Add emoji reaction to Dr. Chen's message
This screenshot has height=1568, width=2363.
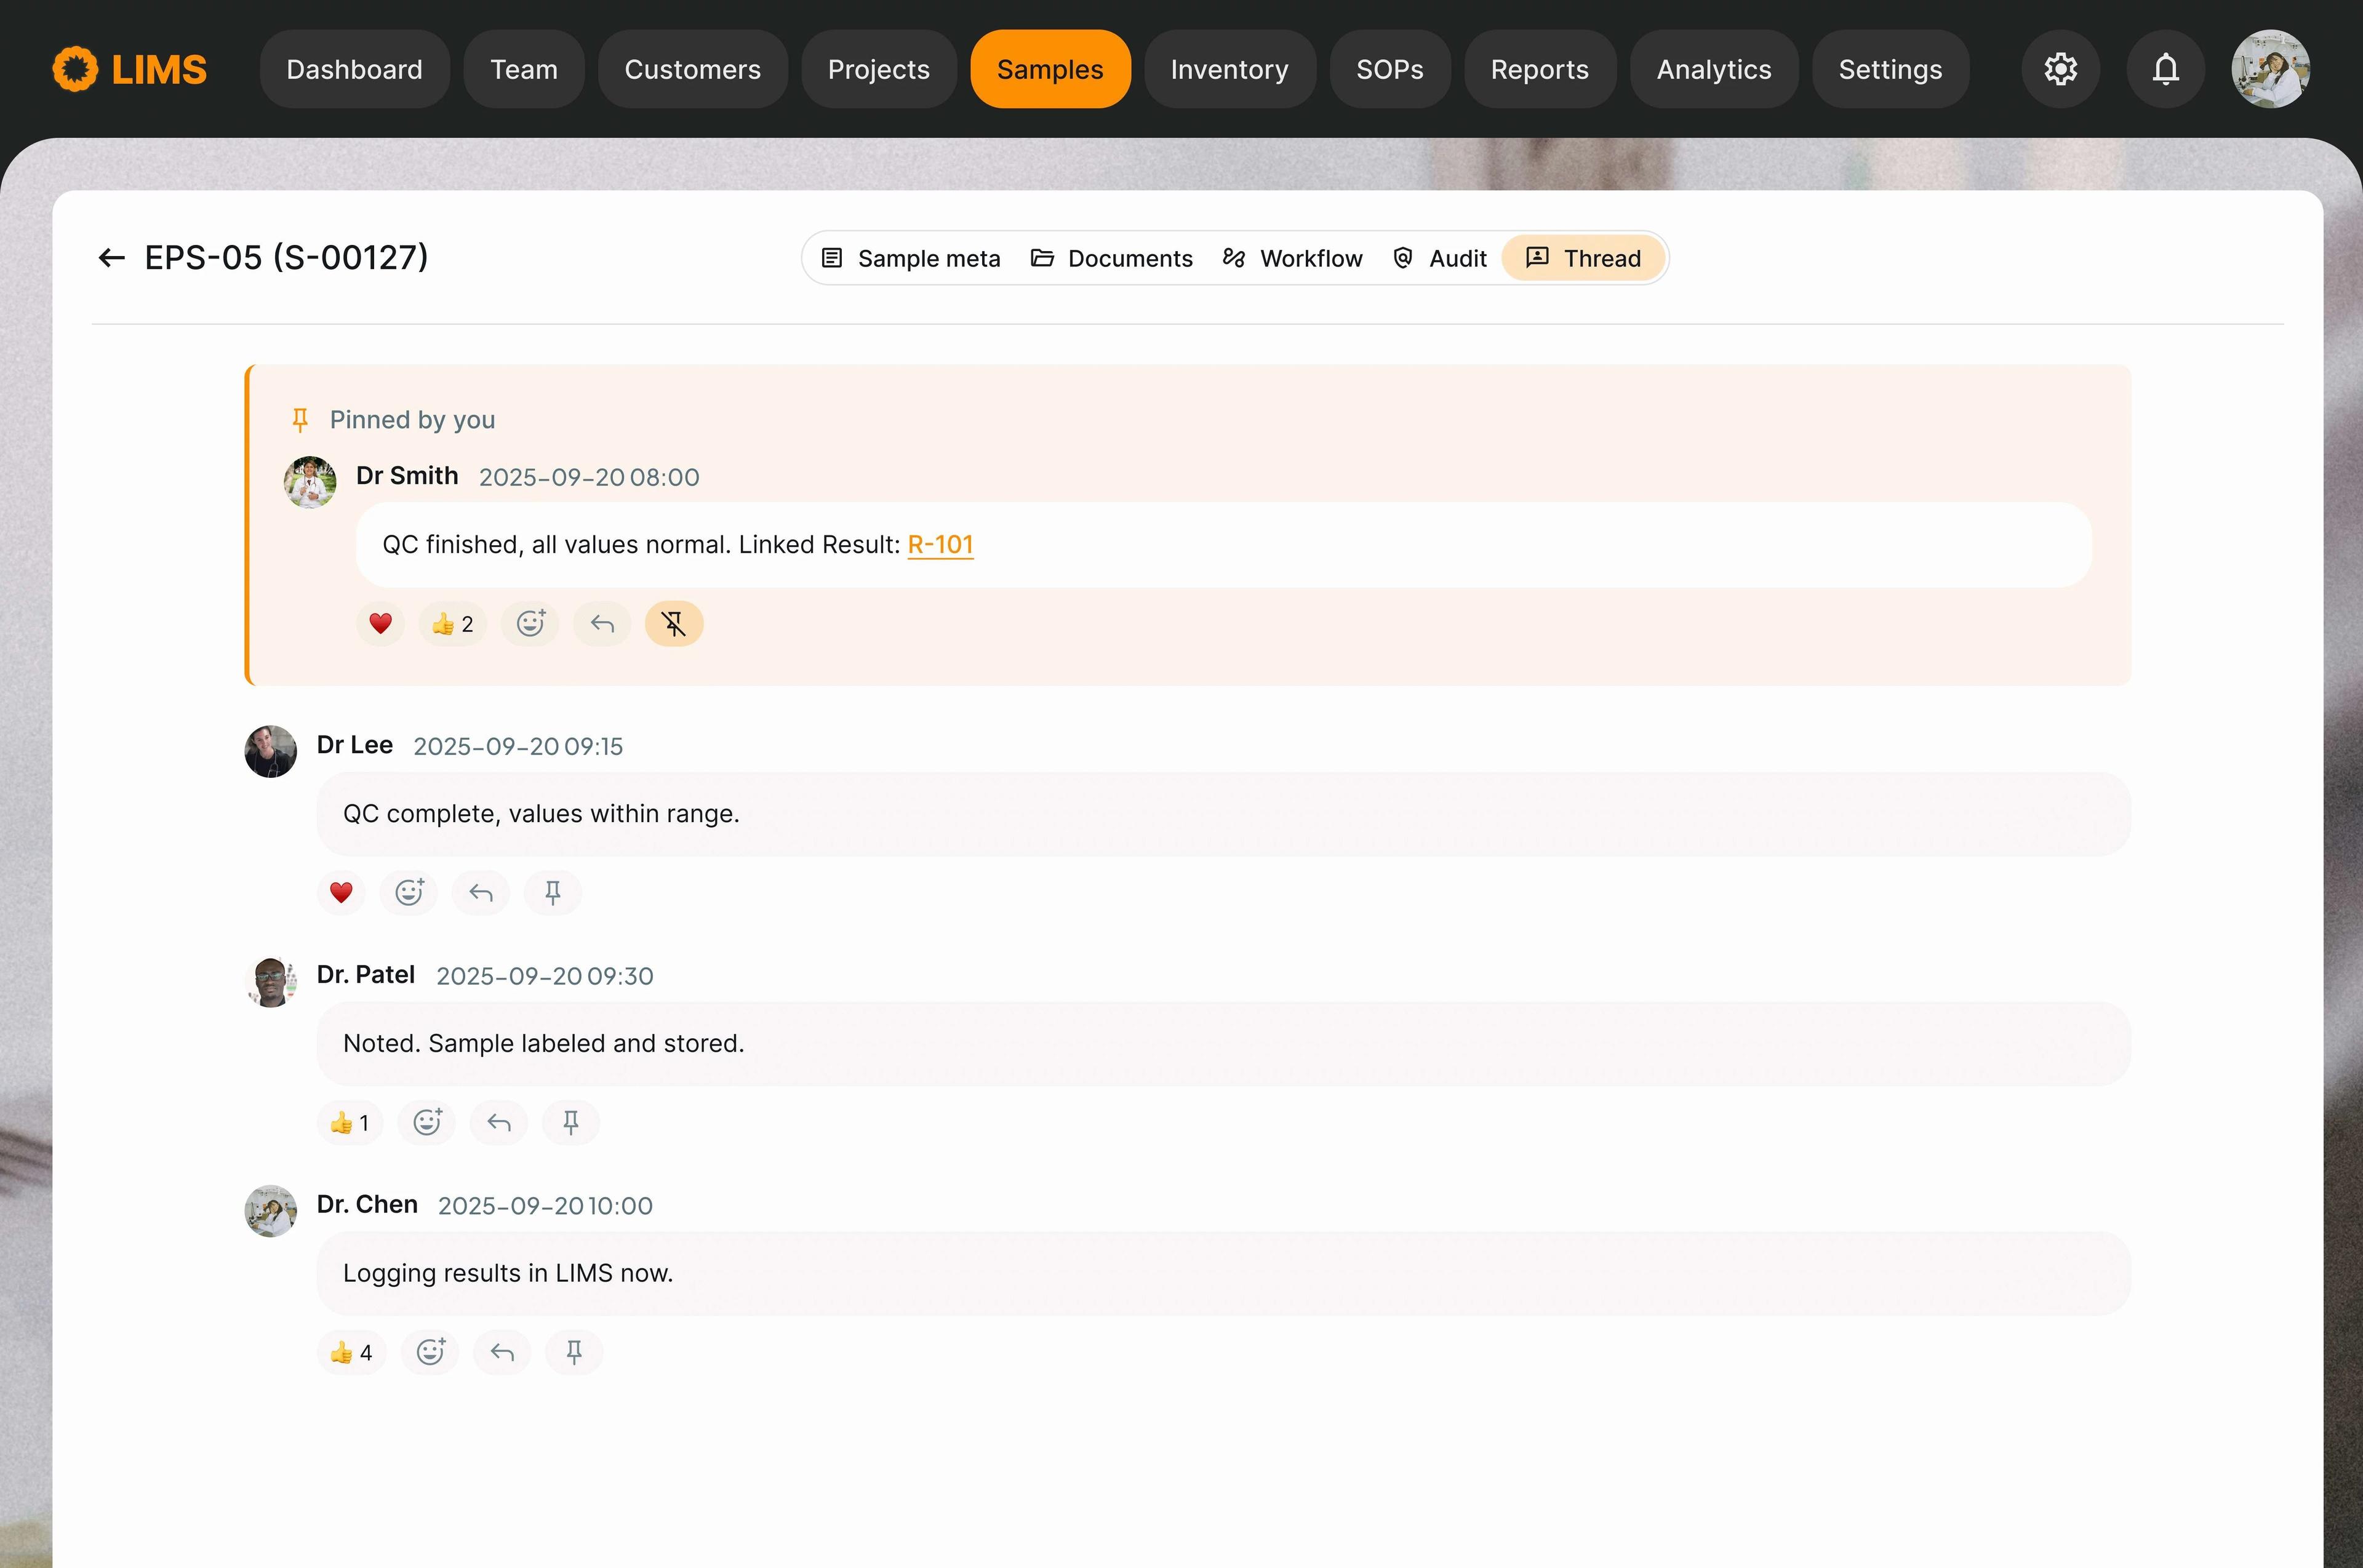(x=430, y=1352)
